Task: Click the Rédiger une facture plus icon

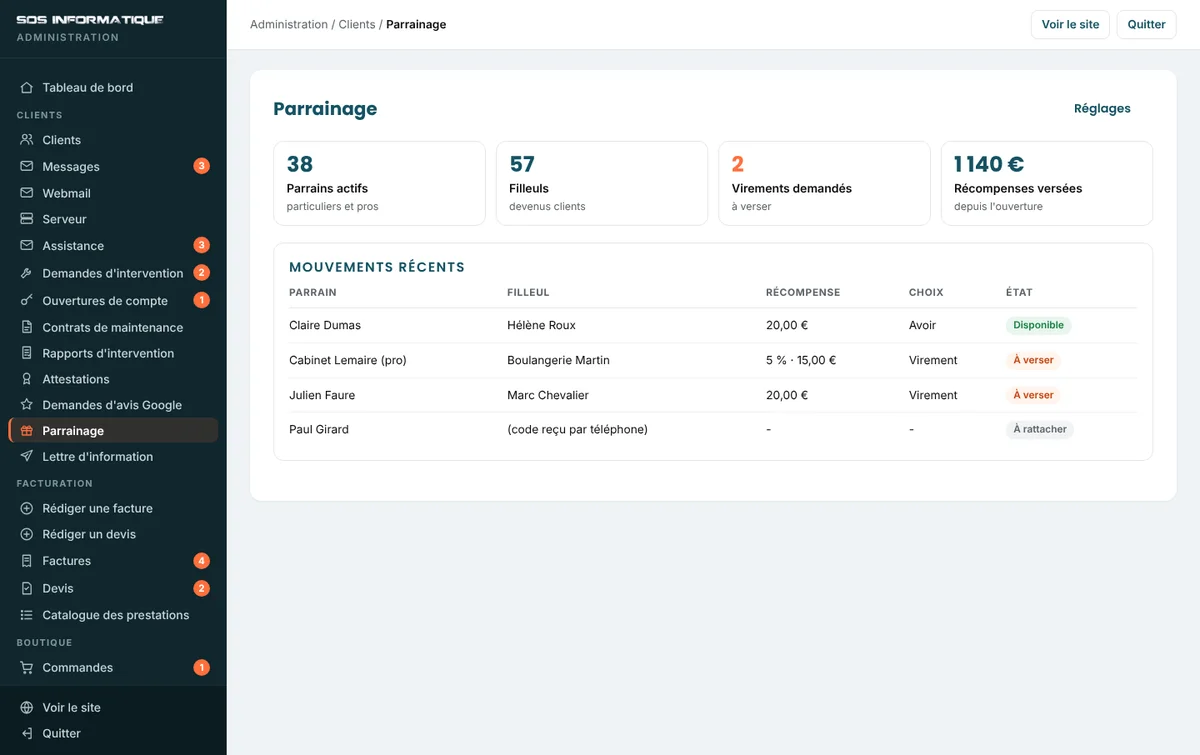Action: tap(27, 508)
